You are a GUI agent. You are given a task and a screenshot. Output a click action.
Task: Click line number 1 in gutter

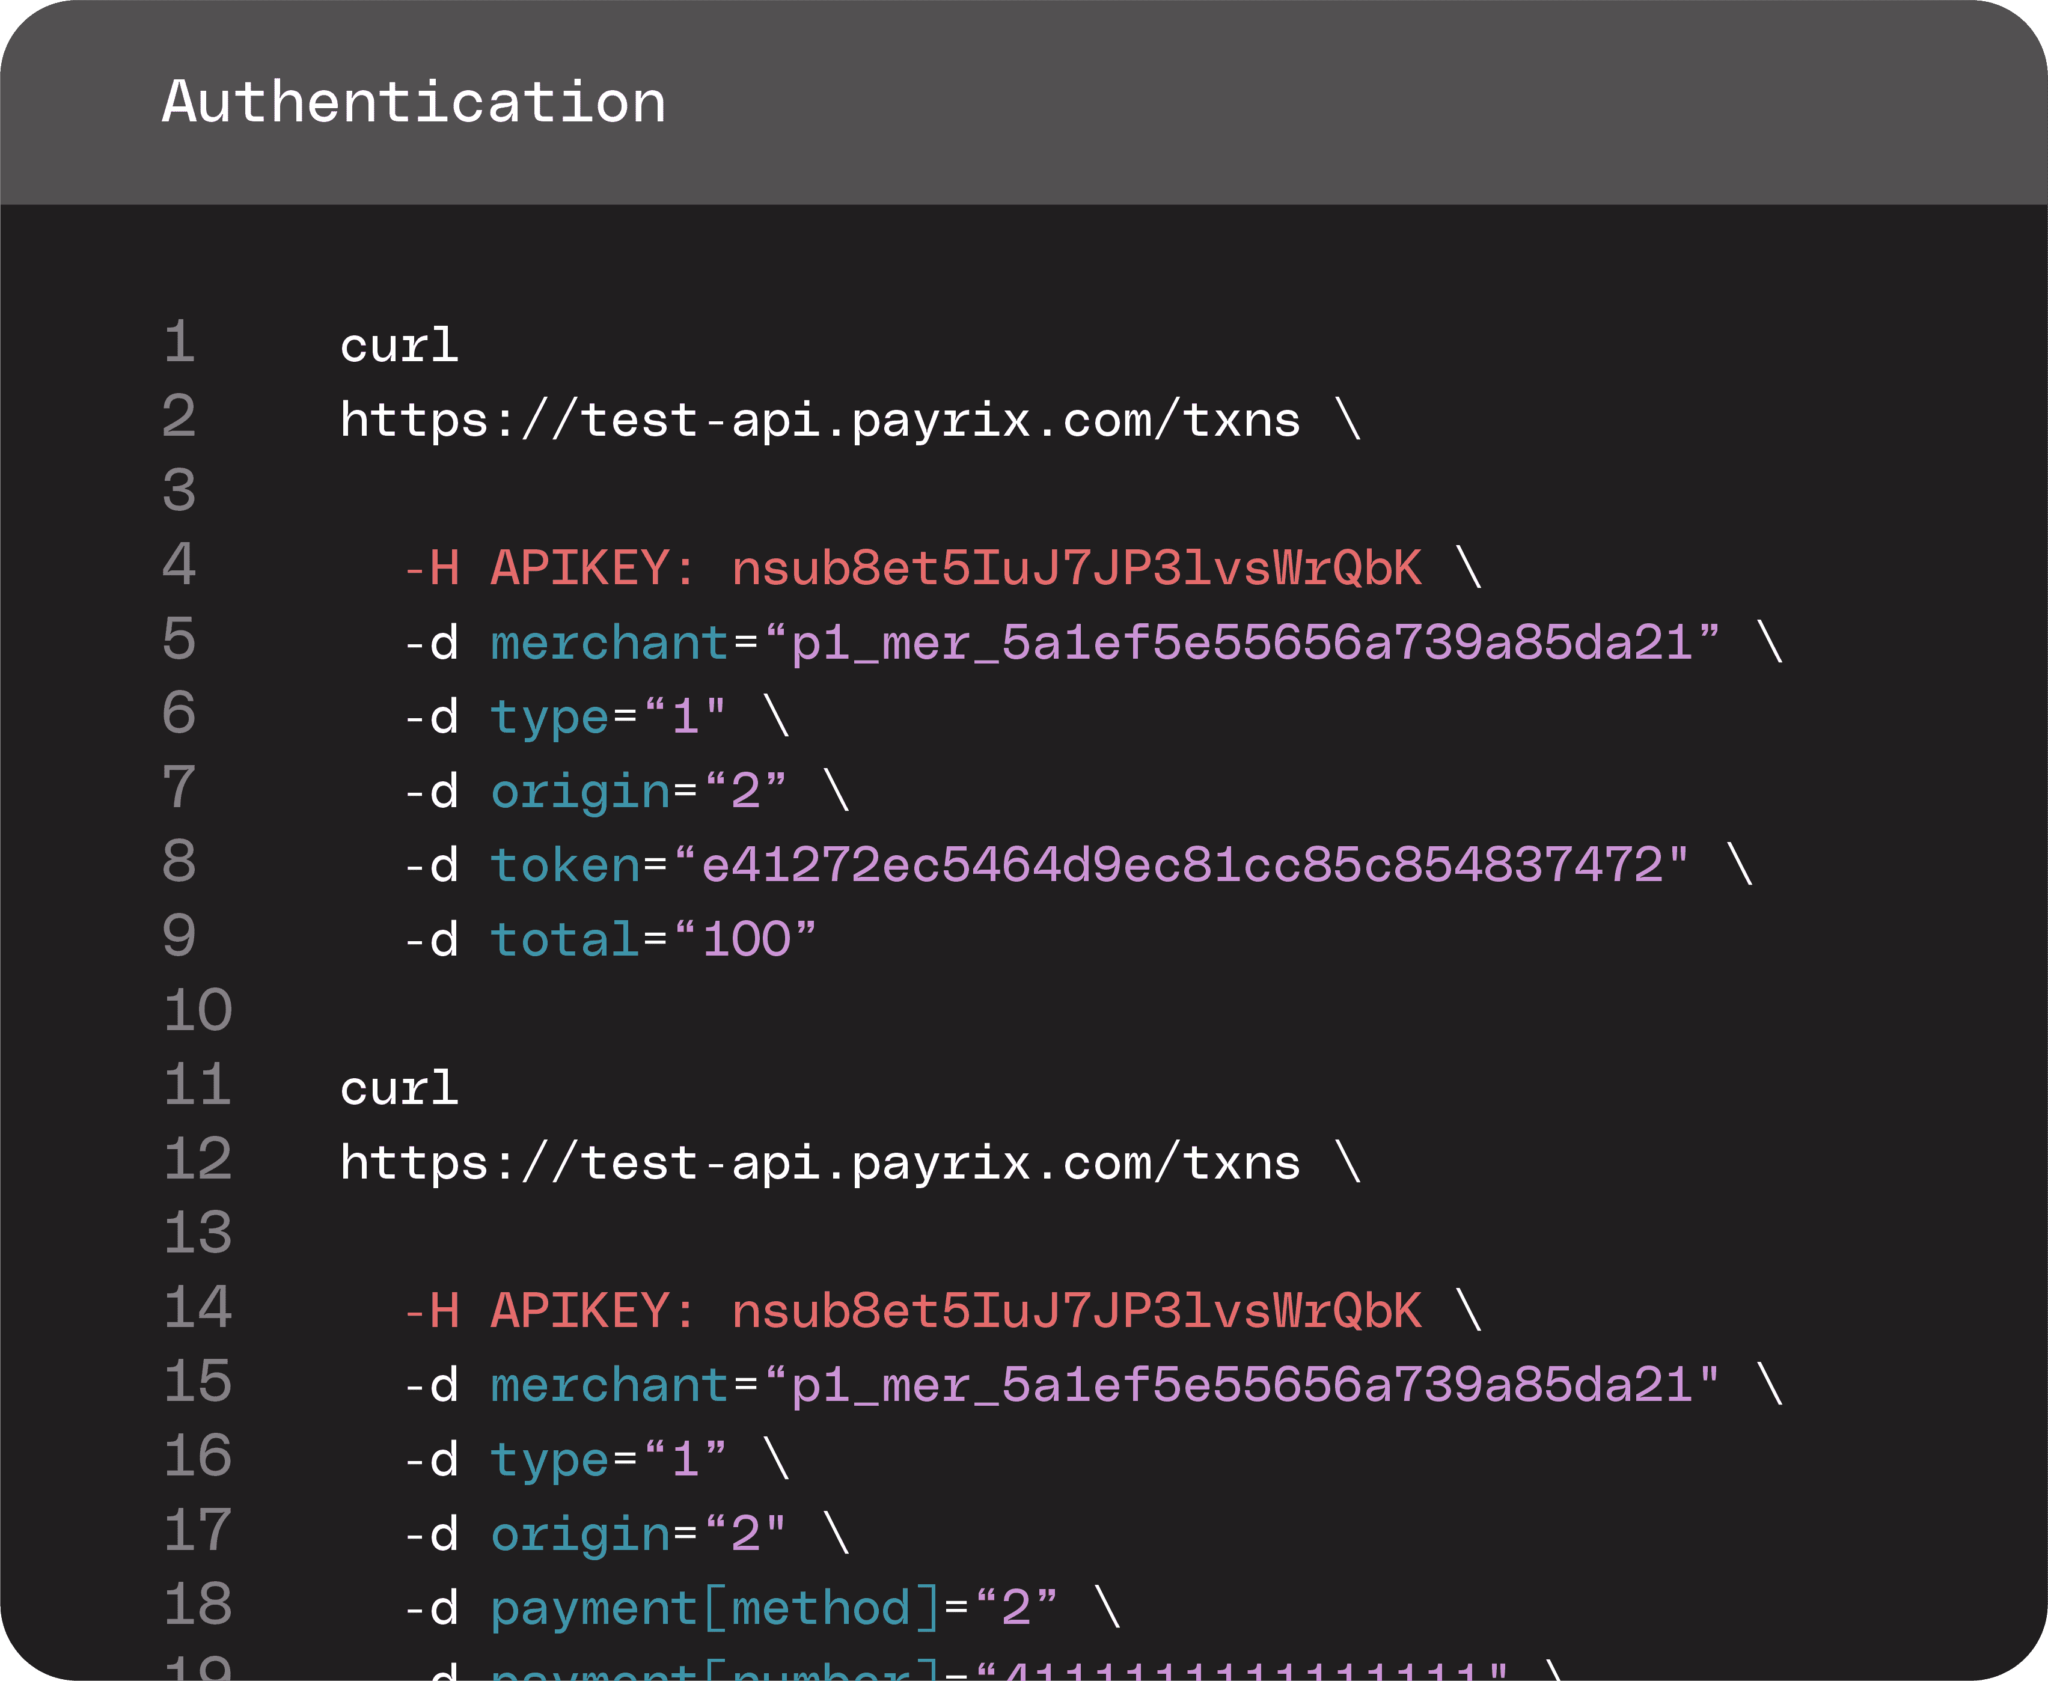[179, 342]
